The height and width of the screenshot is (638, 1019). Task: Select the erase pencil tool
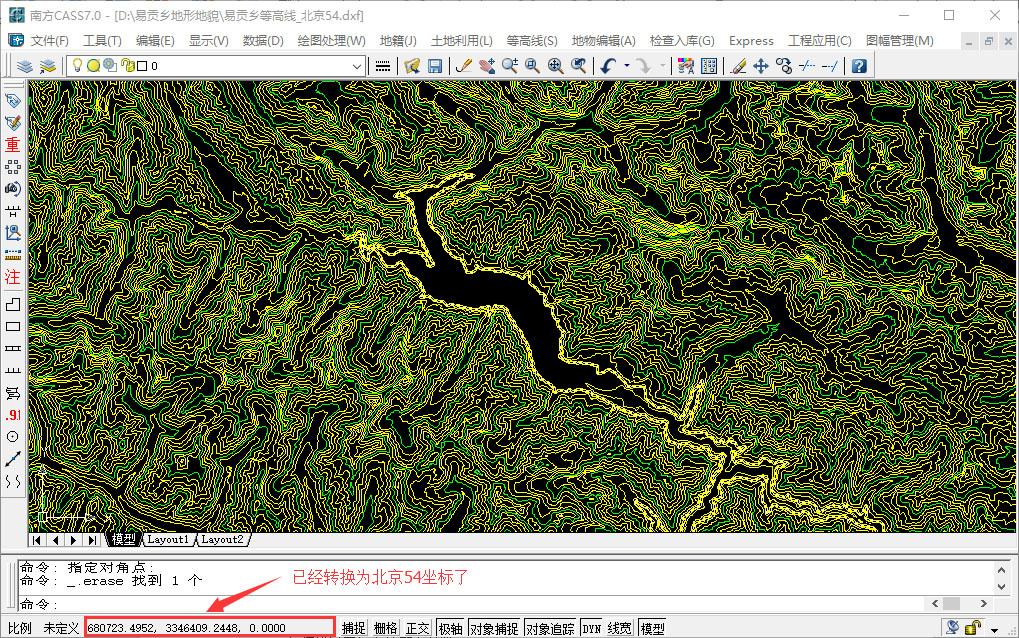pos(738,66)
